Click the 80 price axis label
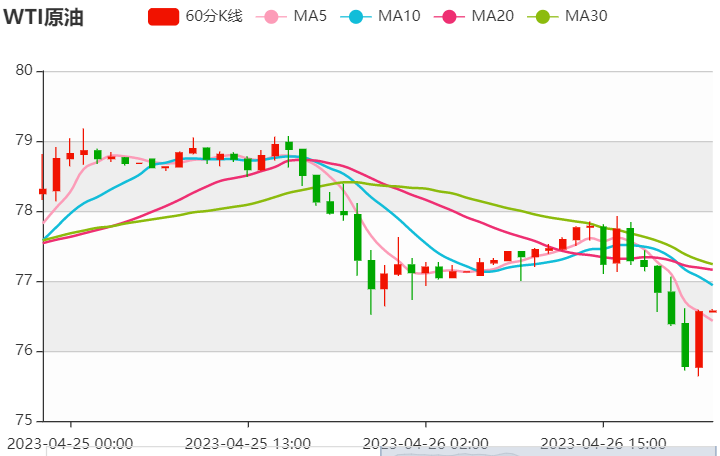The width and height of the screenshot is (720, 456). (x=26, y=71)
